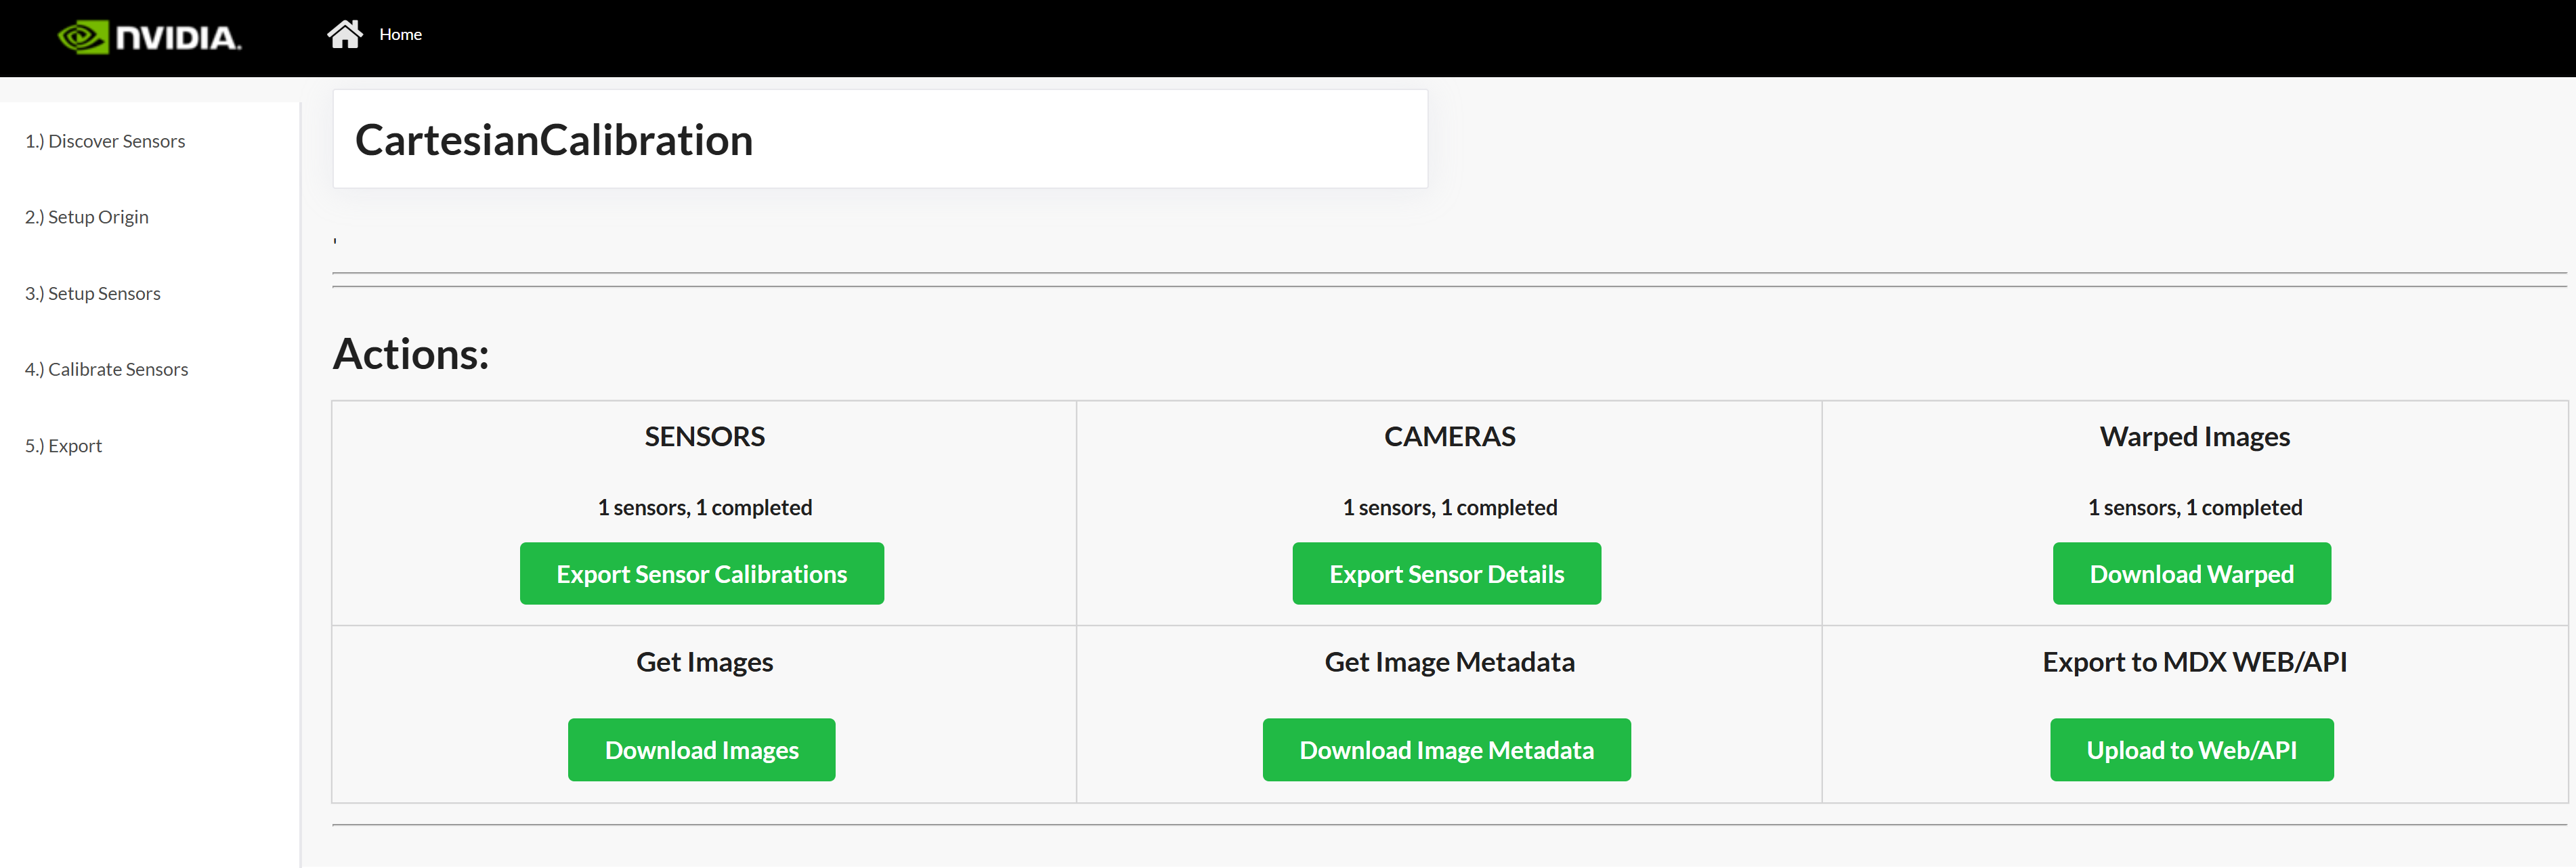The height and width of the screenshot is (868, 2576).
Task: Click the Get Image Metadata heading
Action: pos(1449,662)
